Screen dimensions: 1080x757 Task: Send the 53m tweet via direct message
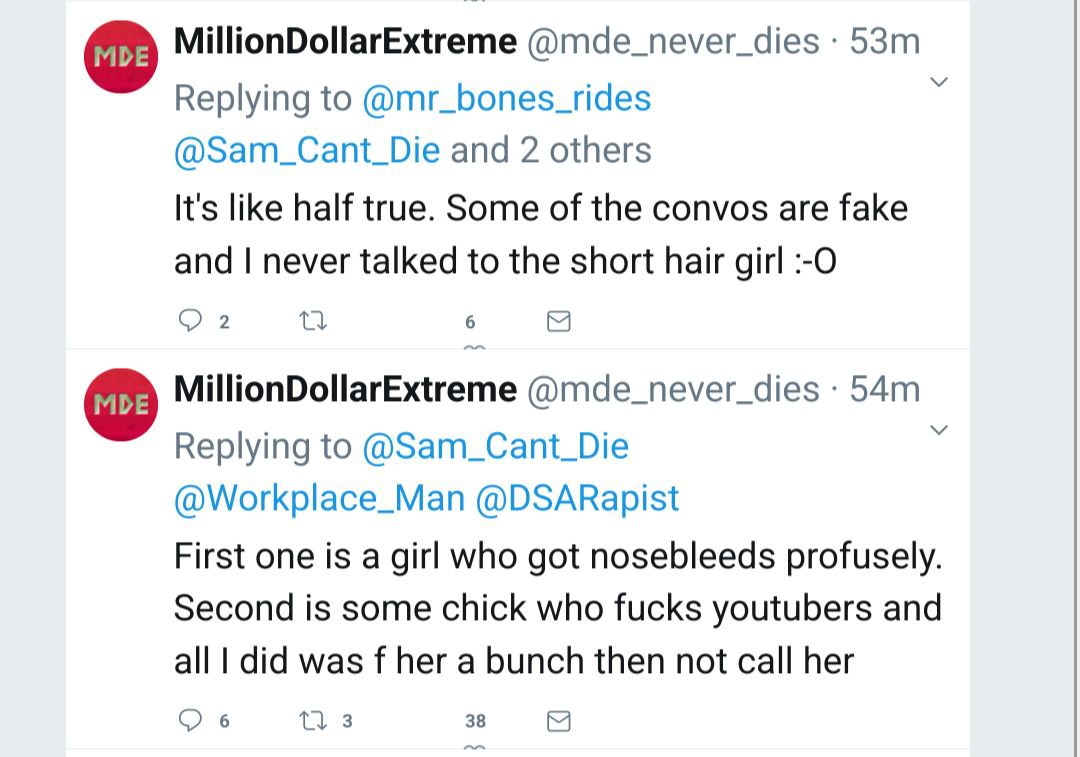tap(559, 321)
